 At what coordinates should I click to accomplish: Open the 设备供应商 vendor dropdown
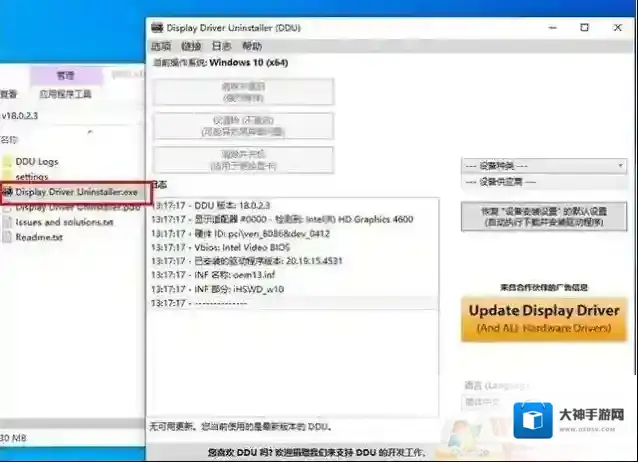(x=544, y=182)
